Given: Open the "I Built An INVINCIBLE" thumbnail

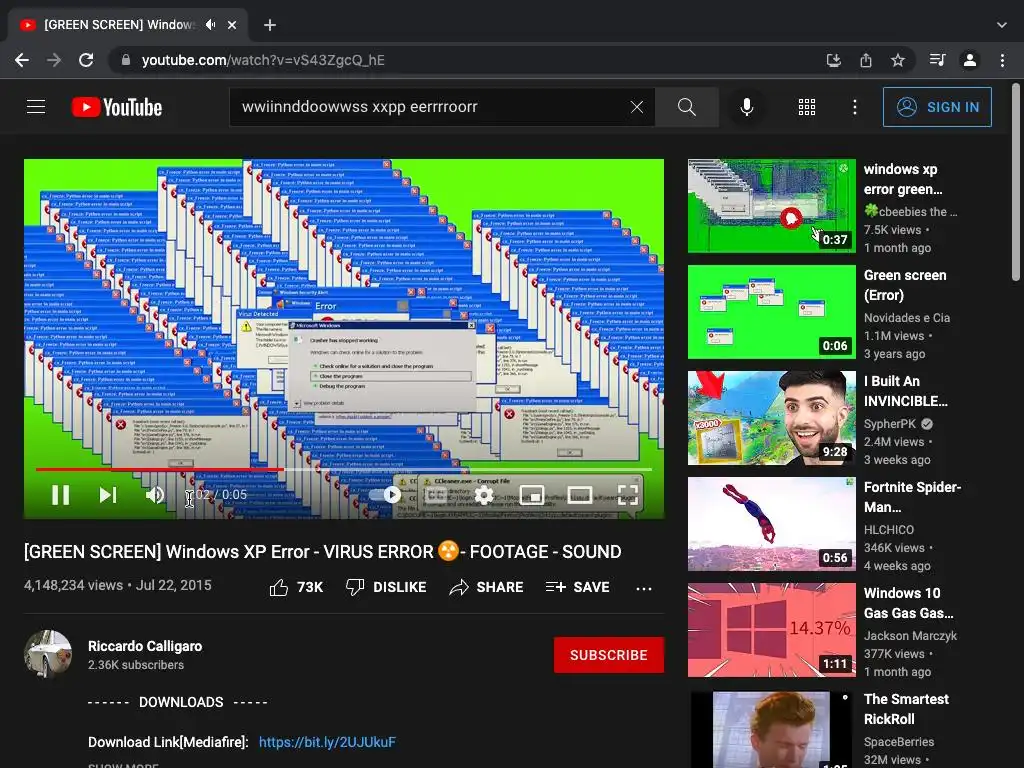Looking at the screenshot, I should click(772, 418).
